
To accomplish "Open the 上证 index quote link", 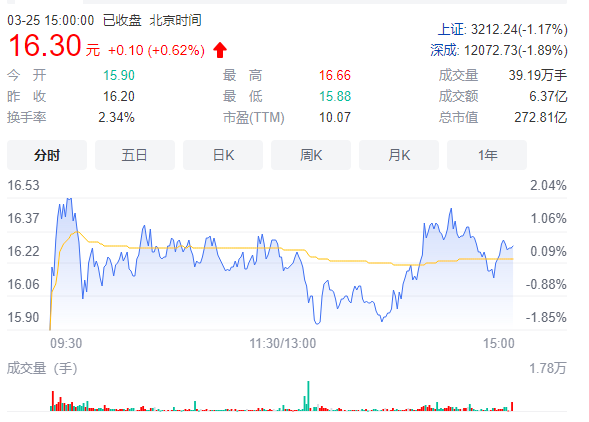I will [x=452, y=29].
